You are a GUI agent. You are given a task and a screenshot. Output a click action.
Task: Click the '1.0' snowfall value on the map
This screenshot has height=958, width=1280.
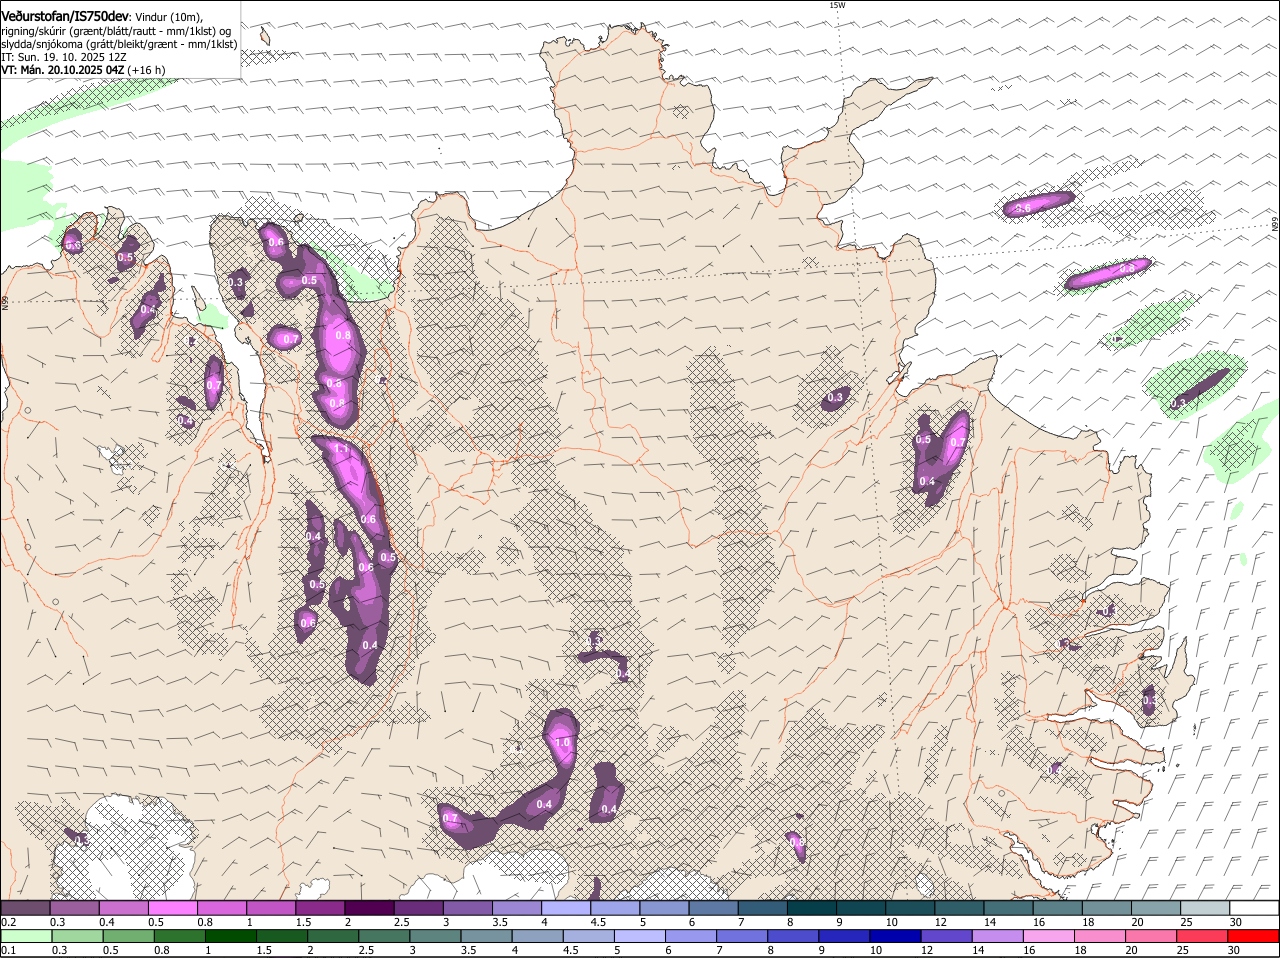coord(562,743)
